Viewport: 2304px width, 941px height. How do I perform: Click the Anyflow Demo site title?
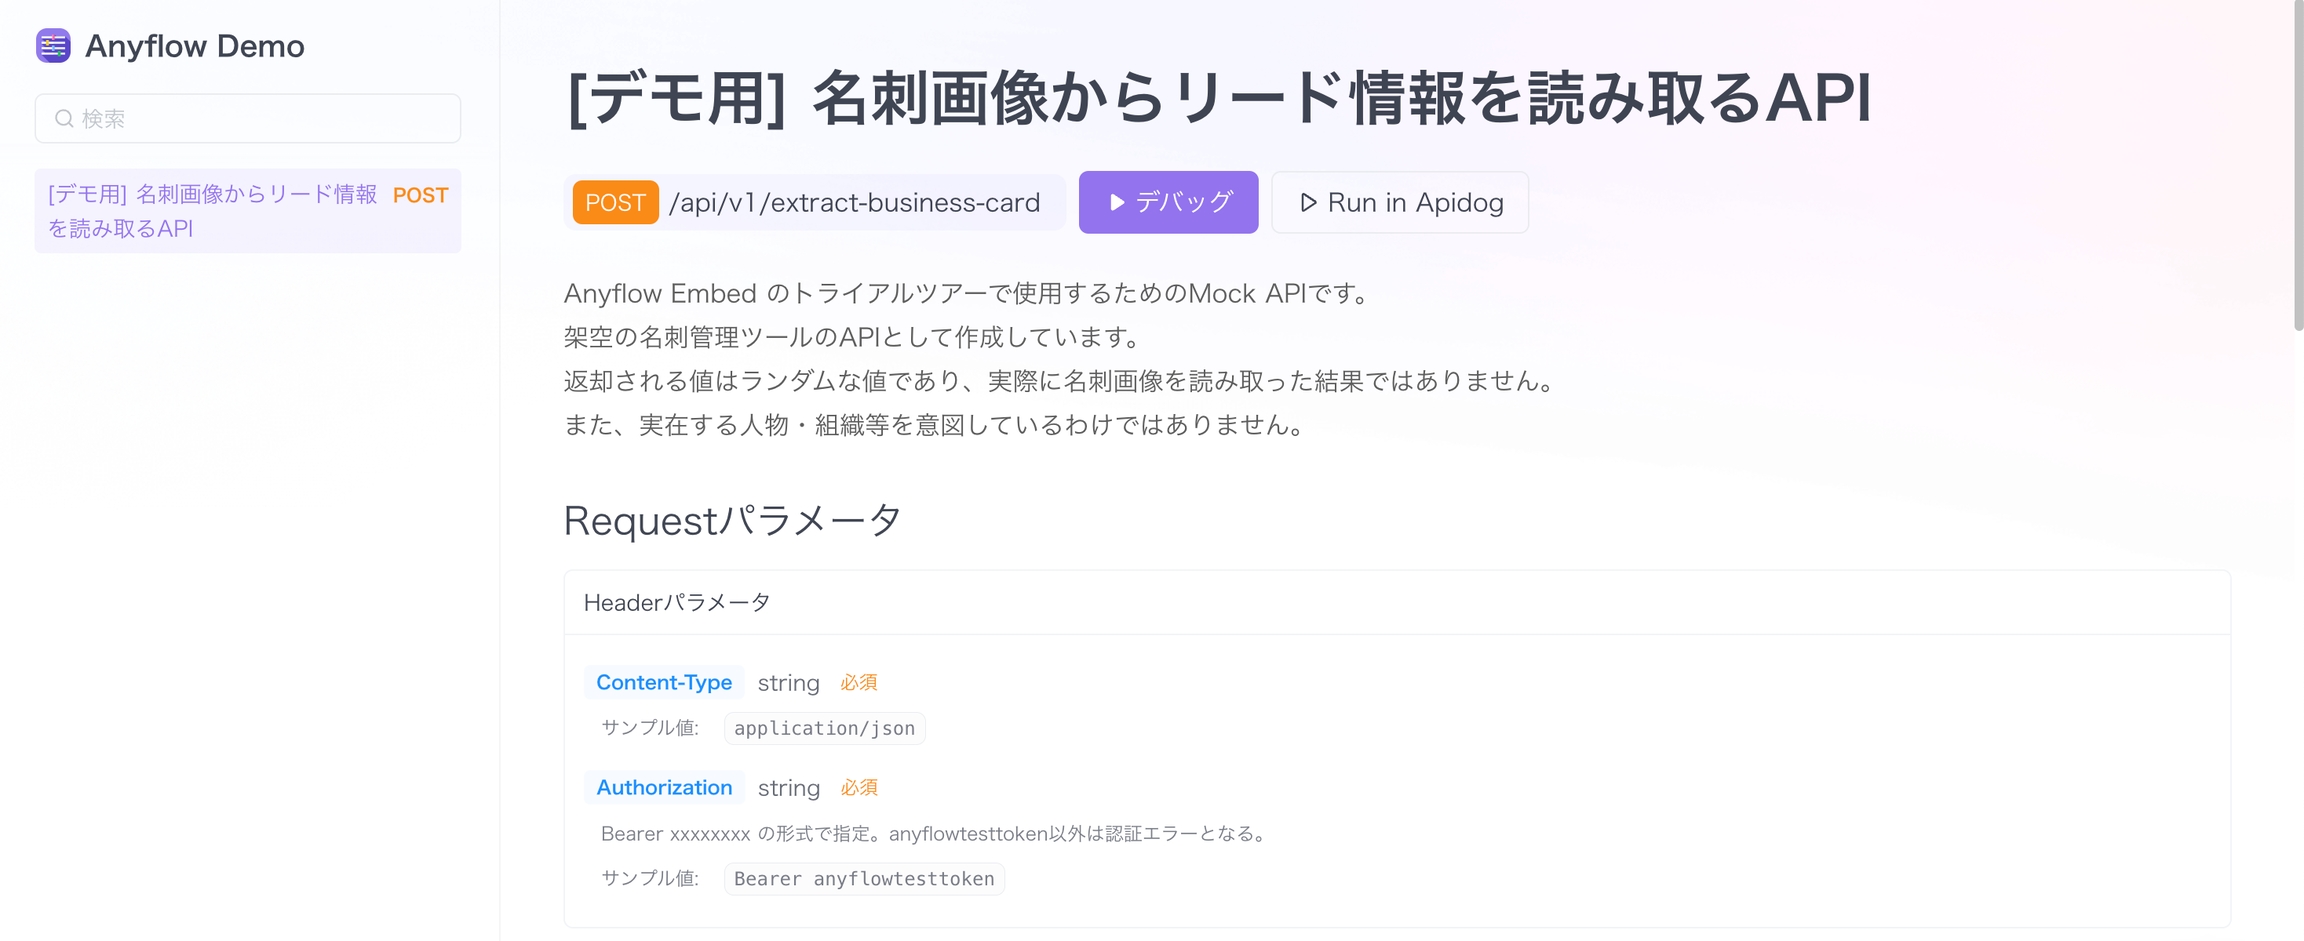[x=194, y=46]
